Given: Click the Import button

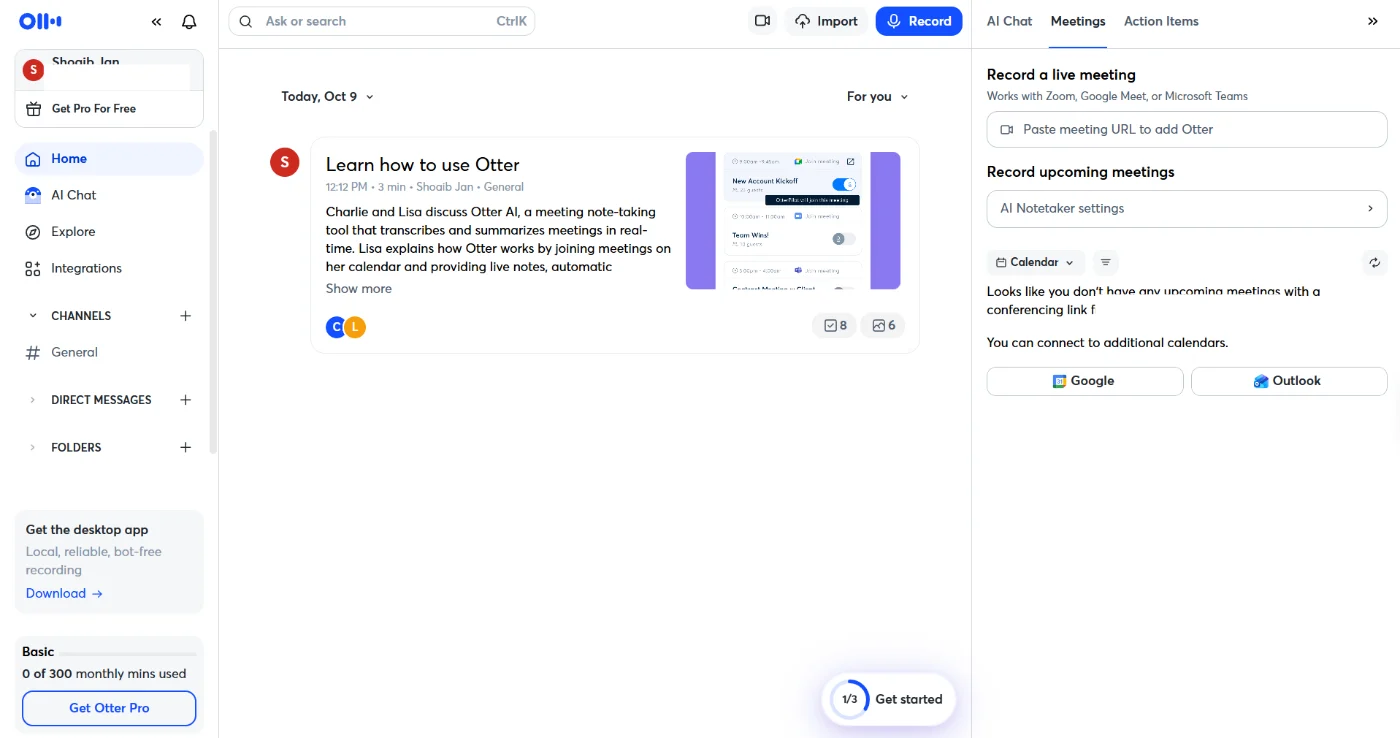Looking at the screenshot, I should click(x=826, y=21).
